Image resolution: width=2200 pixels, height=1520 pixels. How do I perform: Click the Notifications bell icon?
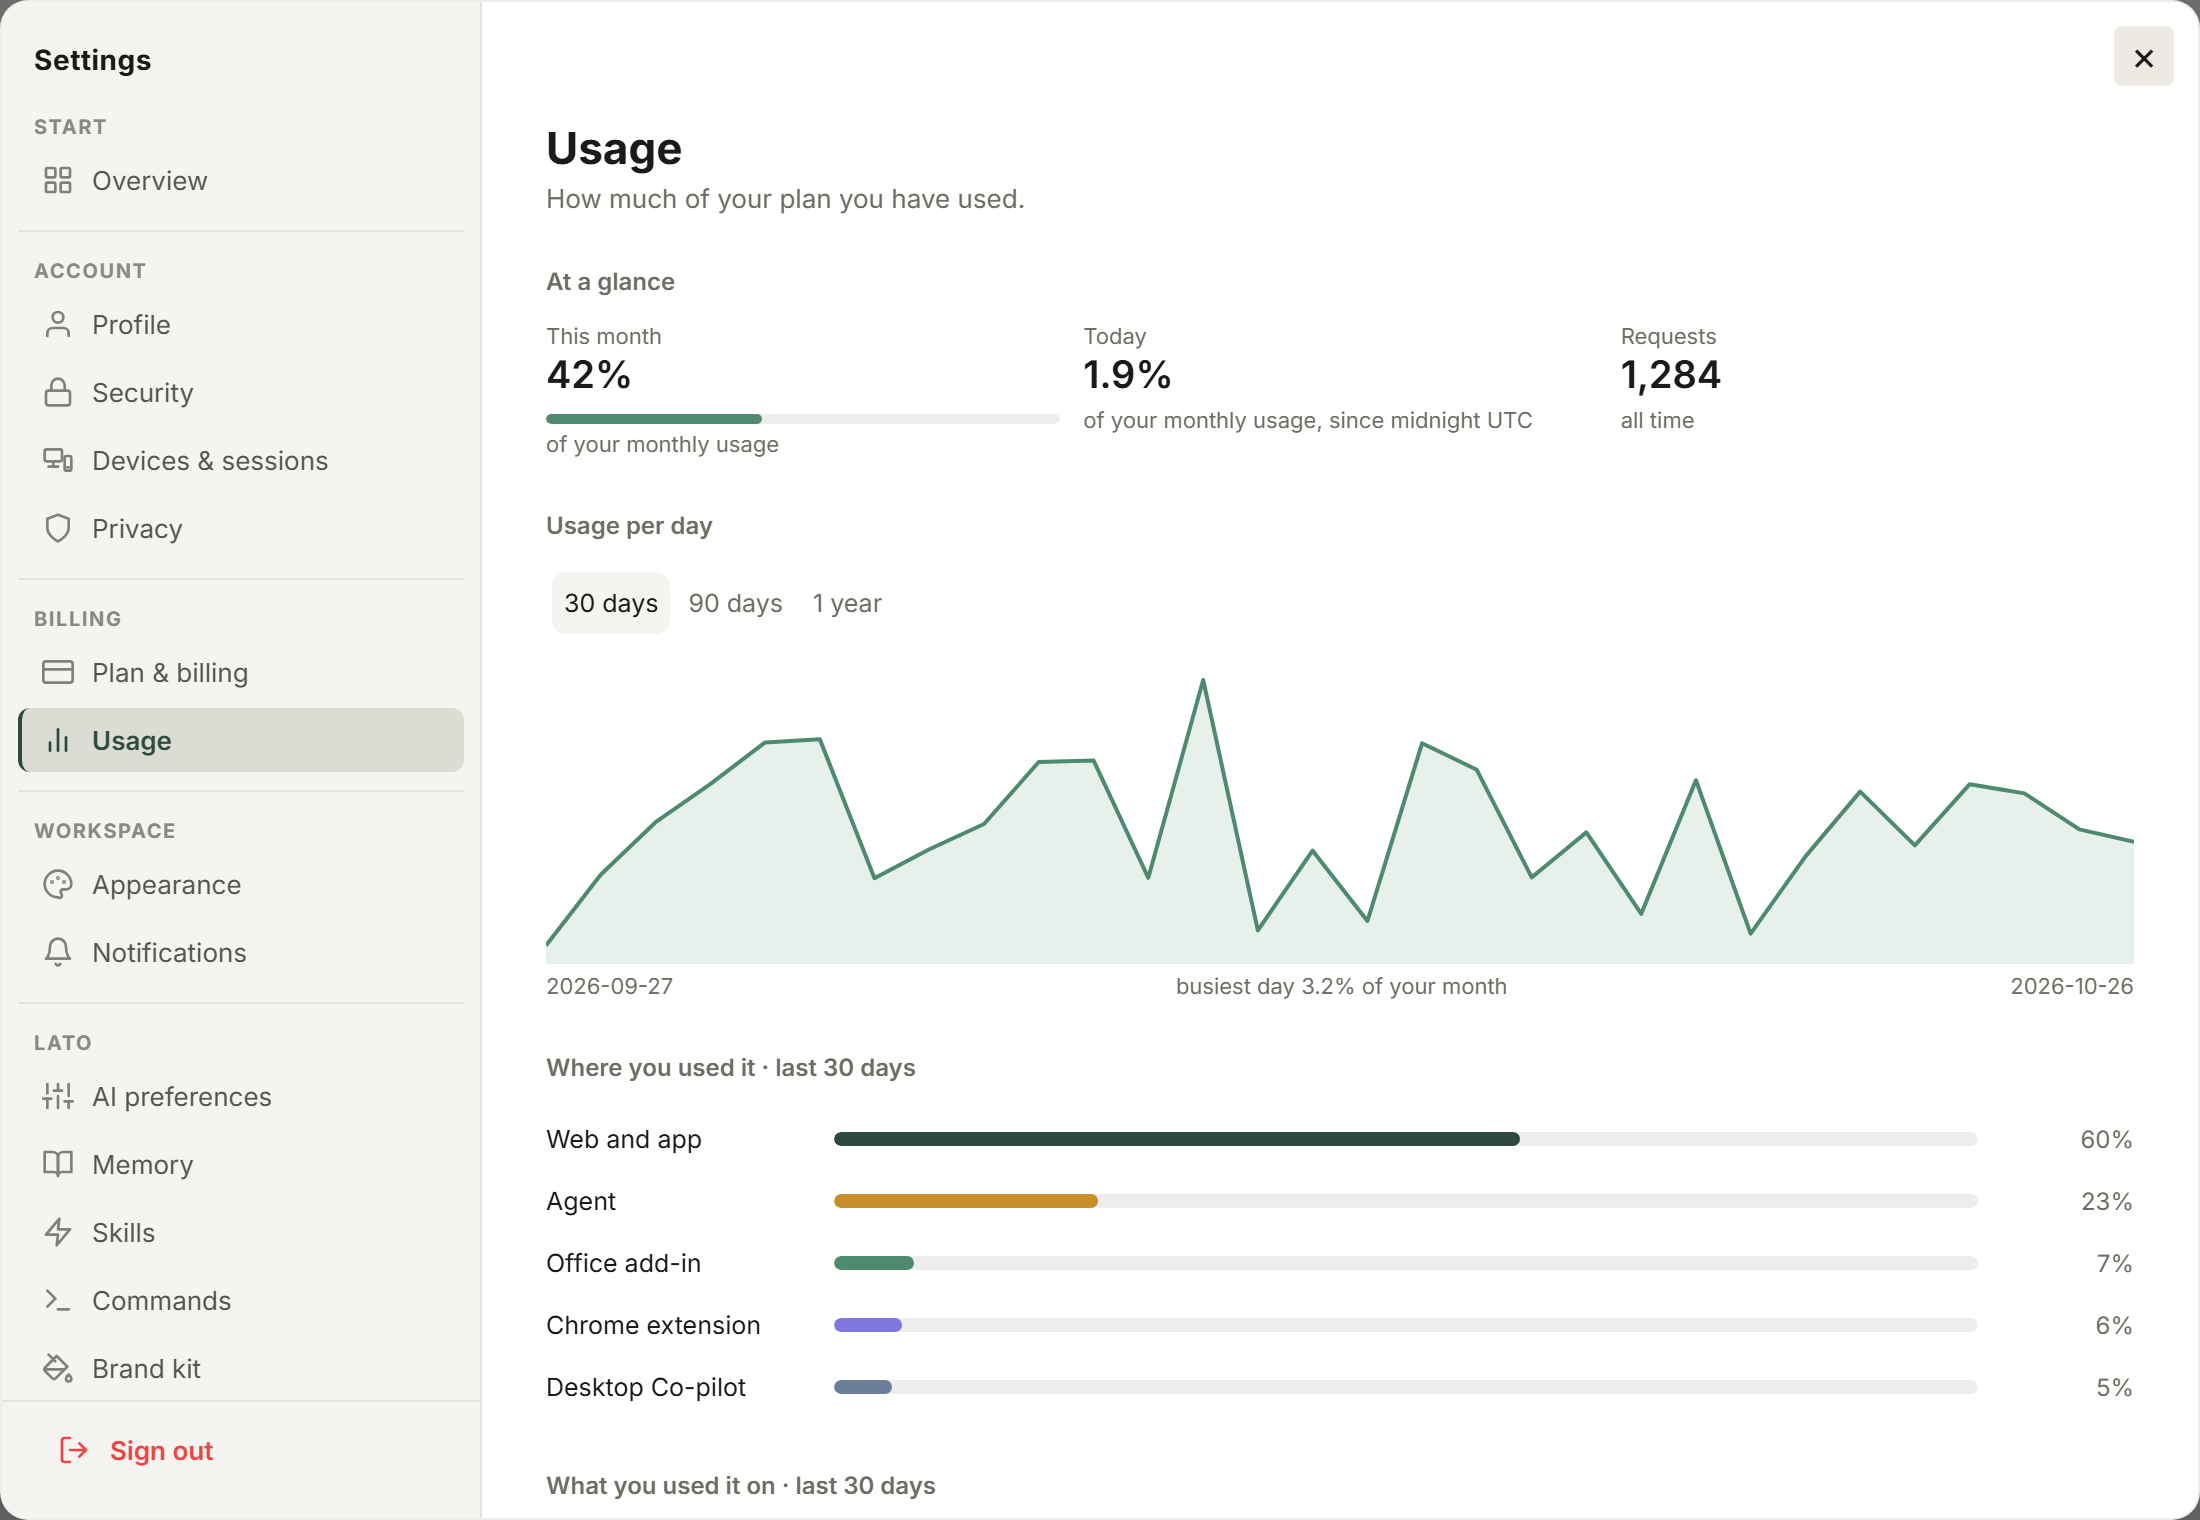point(58,953)
